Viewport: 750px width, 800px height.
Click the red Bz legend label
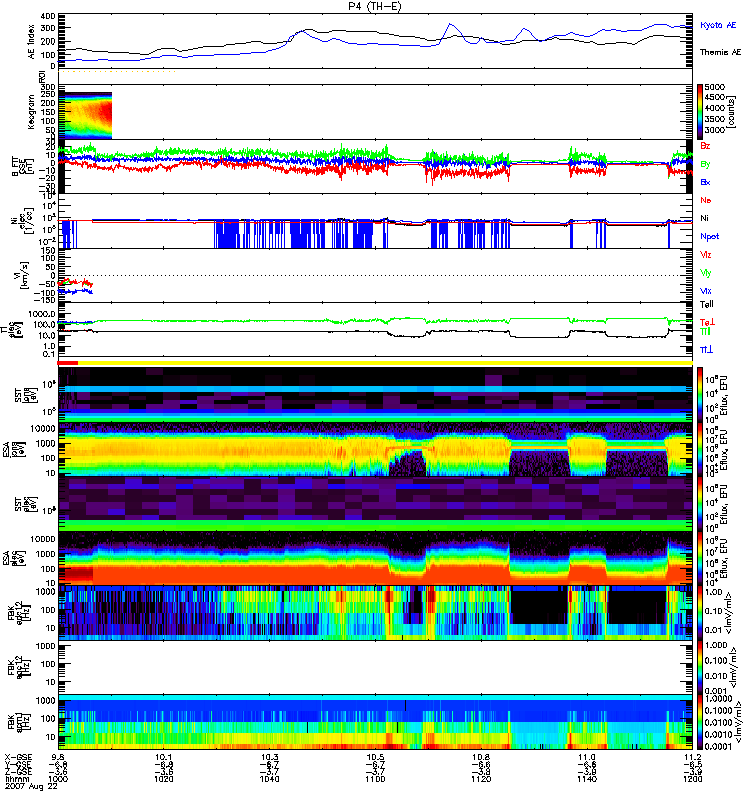point(705,146)
